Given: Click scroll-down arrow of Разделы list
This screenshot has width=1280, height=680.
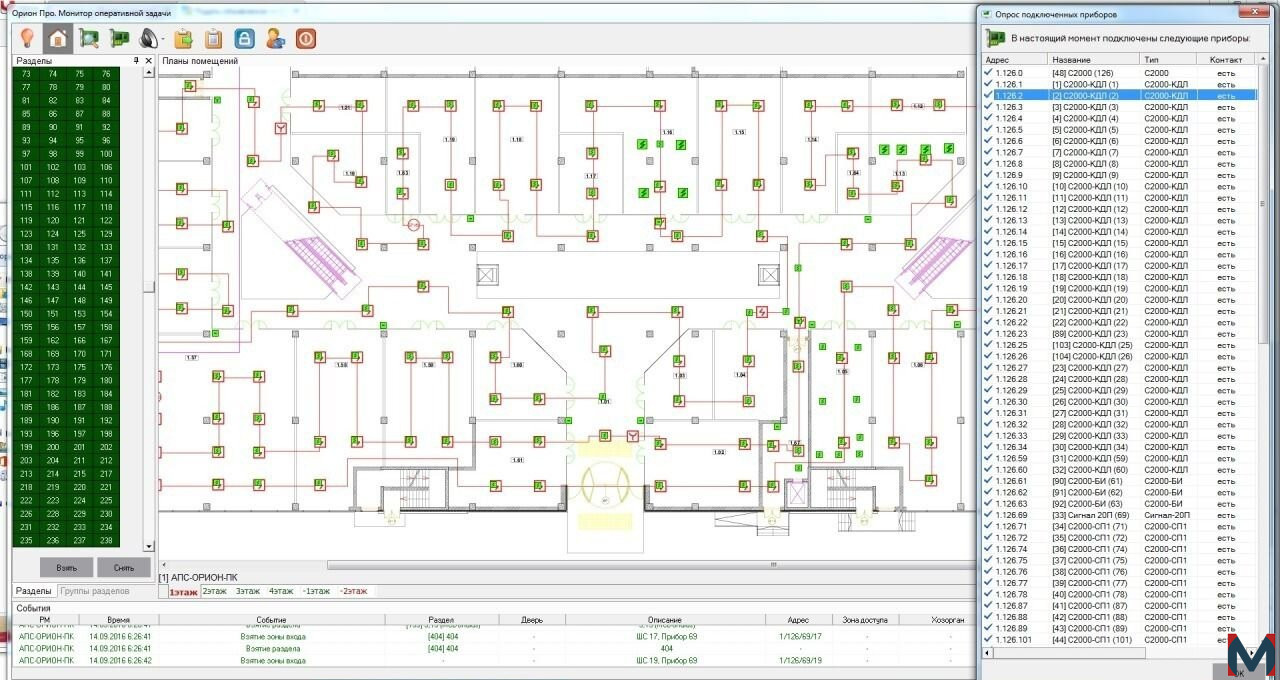Looking at the screenshot, I should click(149, 546).
